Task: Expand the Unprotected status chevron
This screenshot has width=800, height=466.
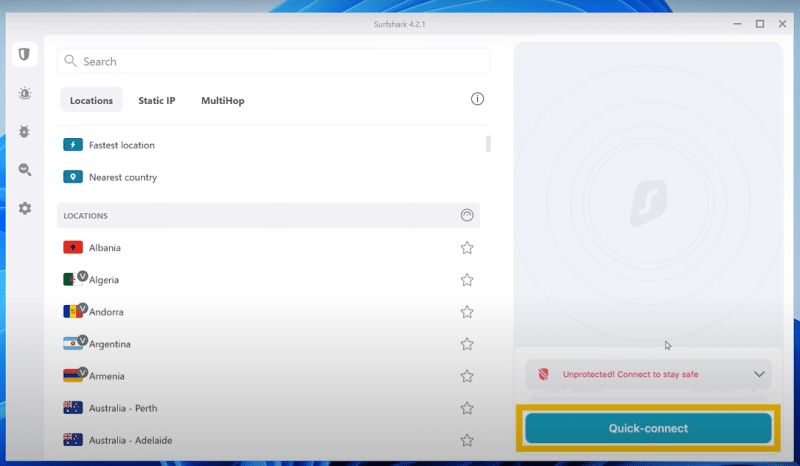Action: [759, 374]
